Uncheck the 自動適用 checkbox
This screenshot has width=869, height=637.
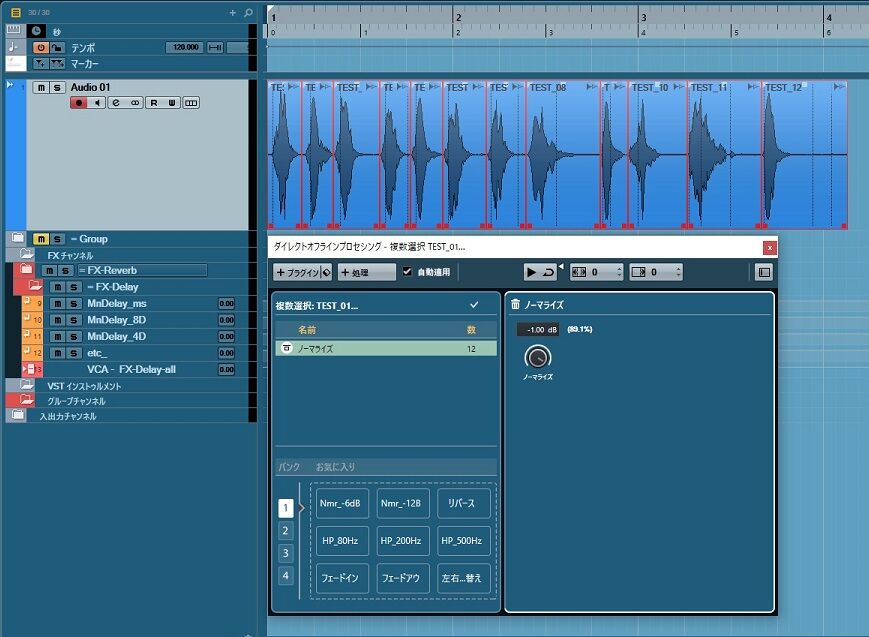[x=407, y=272]
